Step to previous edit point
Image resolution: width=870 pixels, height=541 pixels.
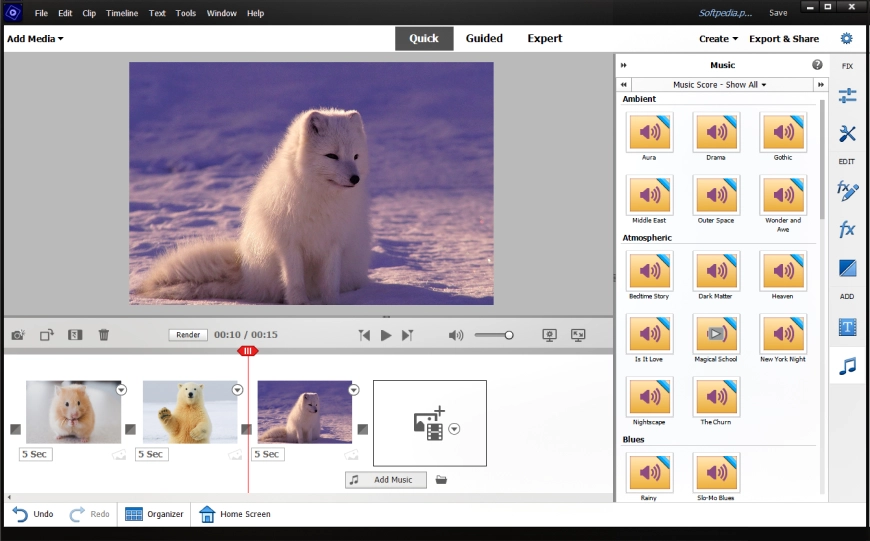click(364, 335)
